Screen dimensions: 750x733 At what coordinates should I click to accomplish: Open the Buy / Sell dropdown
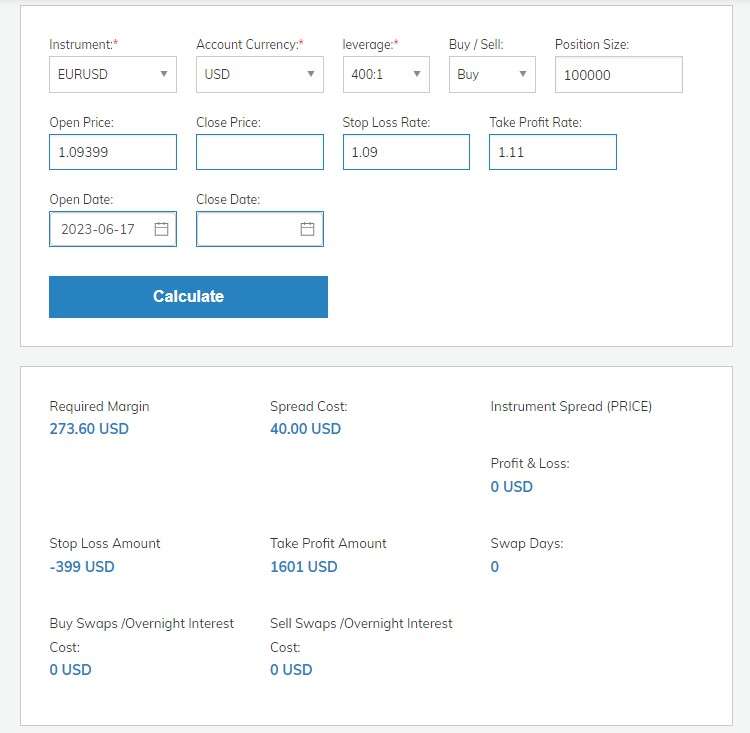492,75
